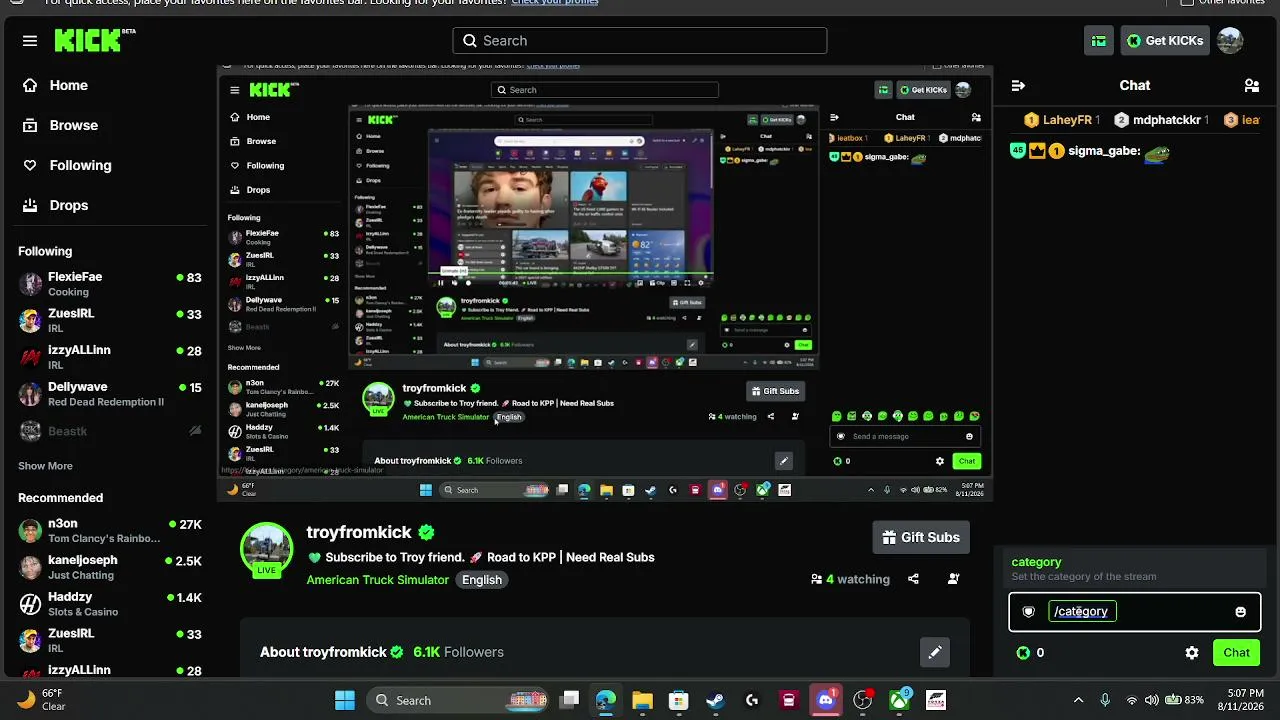Open FlexieFae's channel in Following list
Screen dimensions: 1280x720
coord(110,284)
